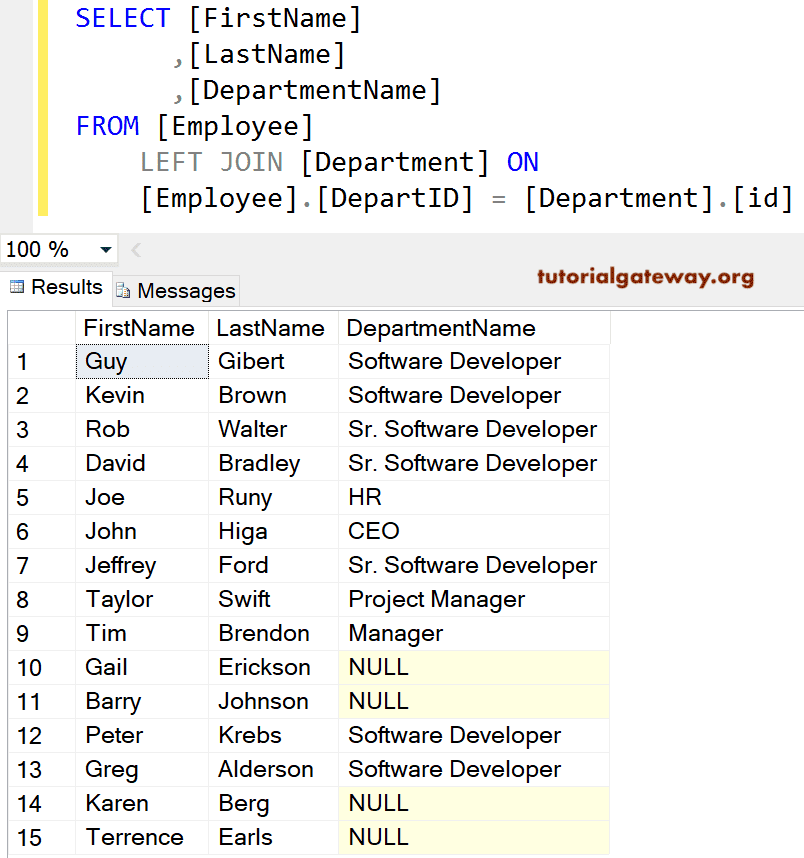Select the Krebs last name cell
This screenshot has width=804, height=858.
[273, 735]
